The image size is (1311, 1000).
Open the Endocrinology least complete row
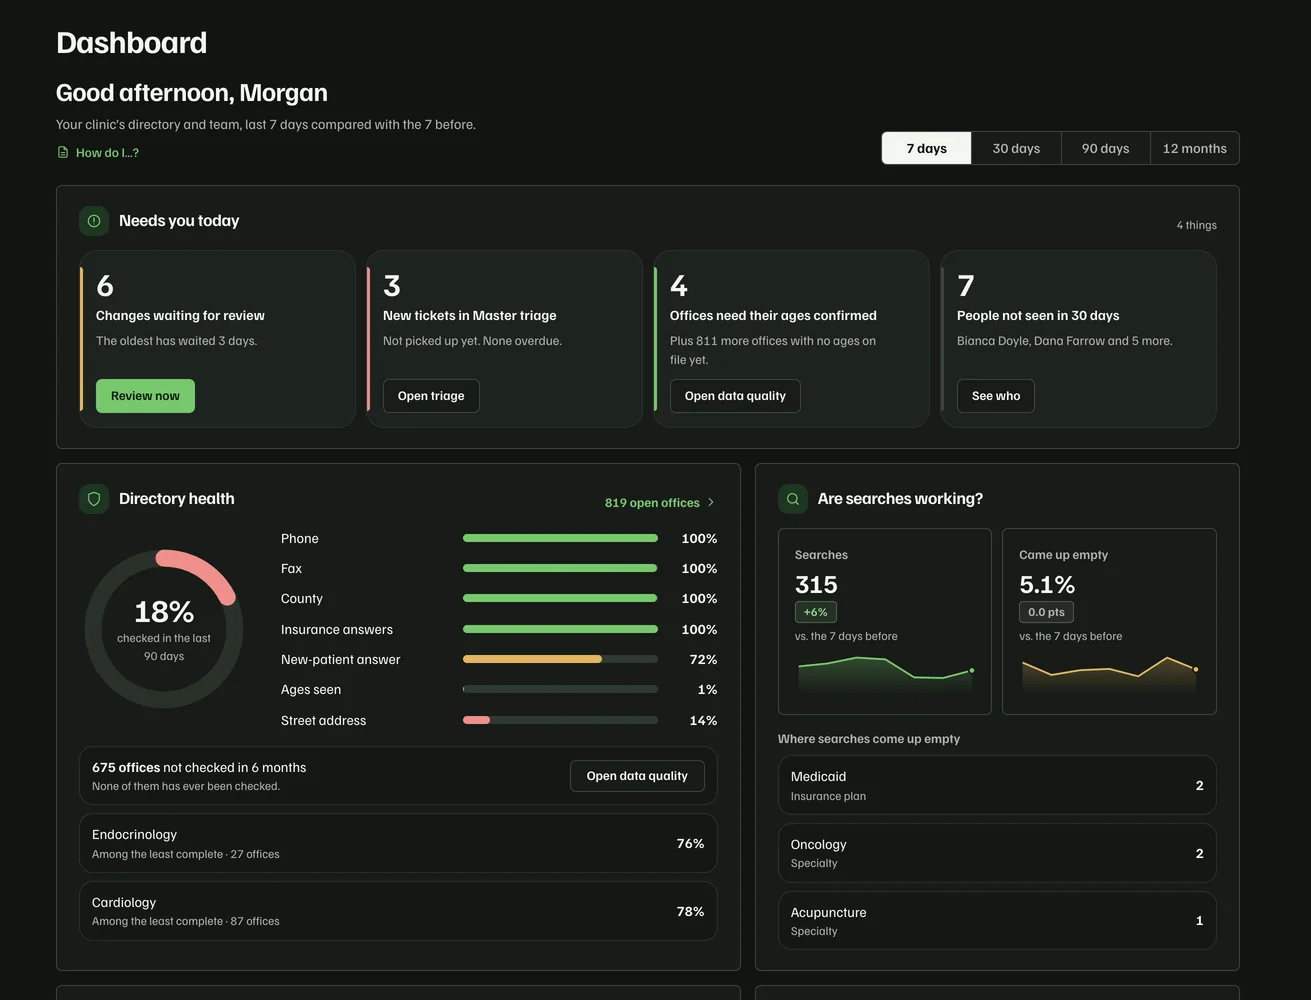[x=398, y=844]
